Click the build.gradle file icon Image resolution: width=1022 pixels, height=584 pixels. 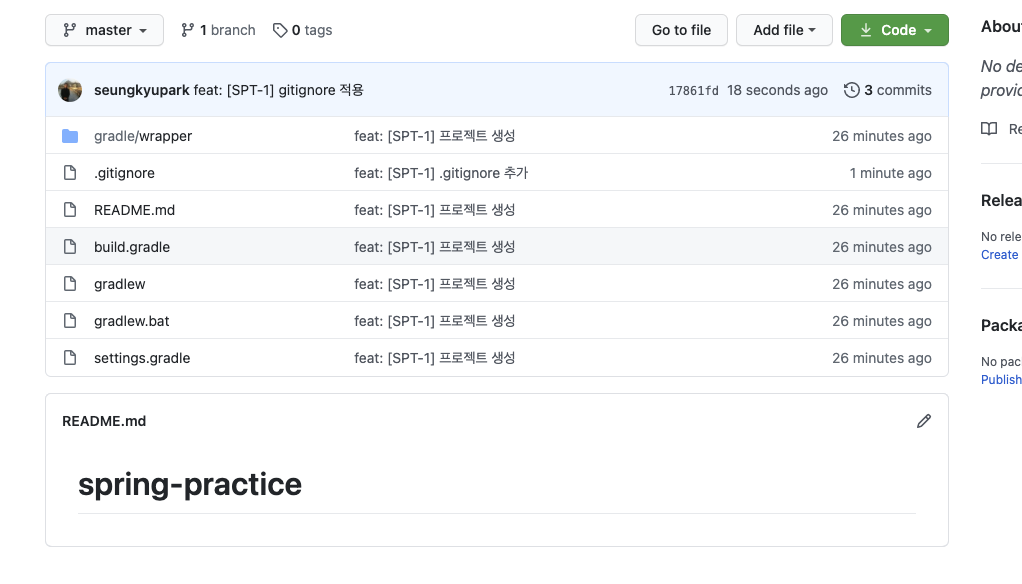point(70,246)
